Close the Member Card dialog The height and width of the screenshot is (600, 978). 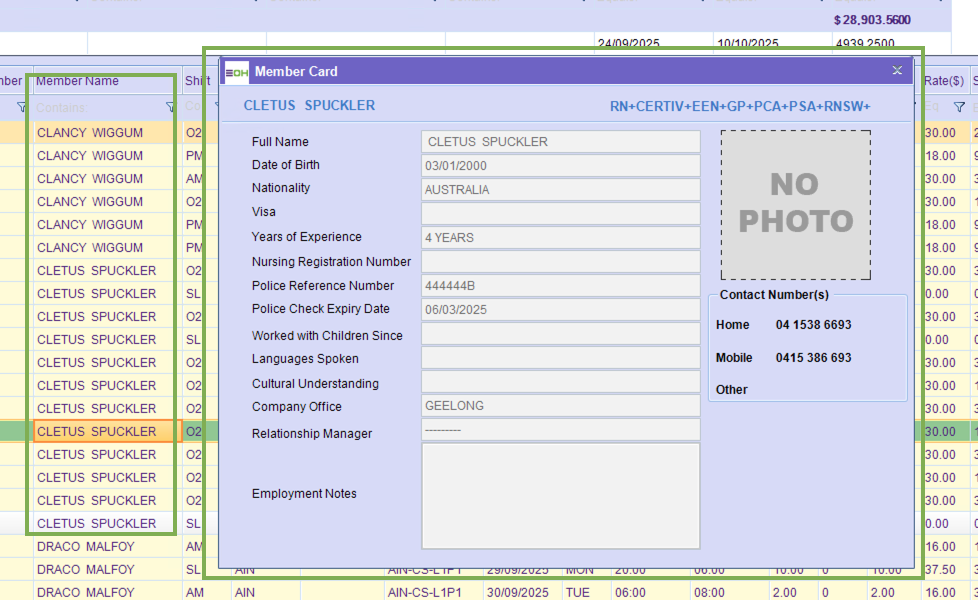pos(897,70)
